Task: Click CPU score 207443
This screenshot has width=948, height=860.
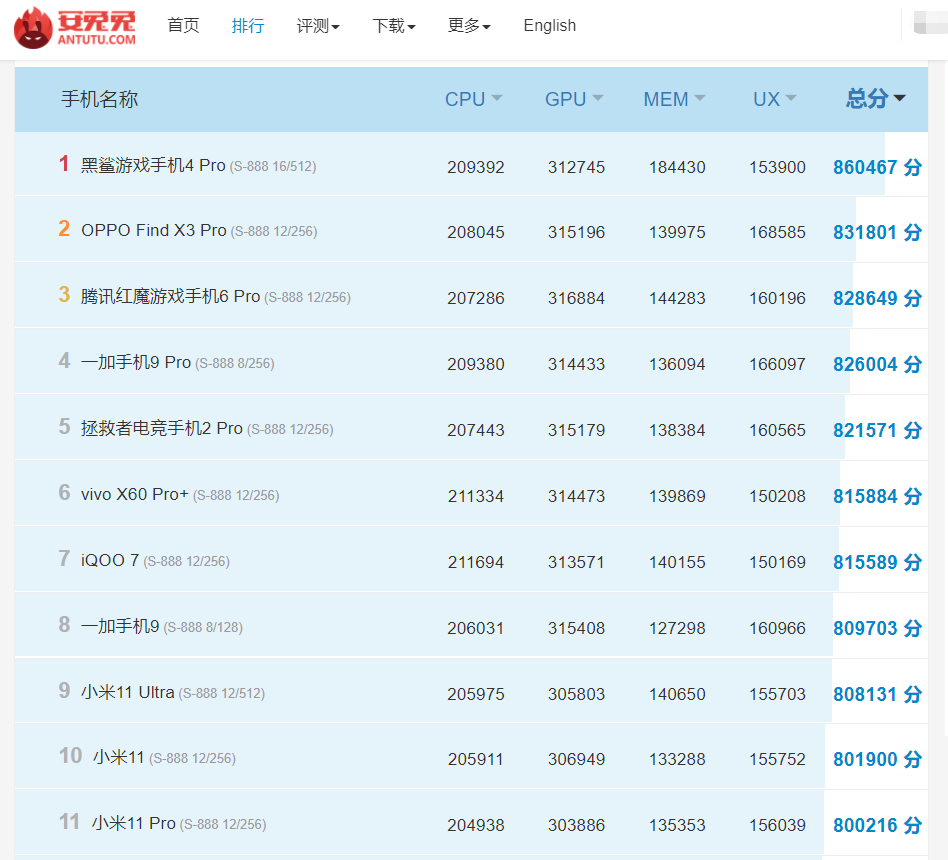Action: (x=476, y=430)
